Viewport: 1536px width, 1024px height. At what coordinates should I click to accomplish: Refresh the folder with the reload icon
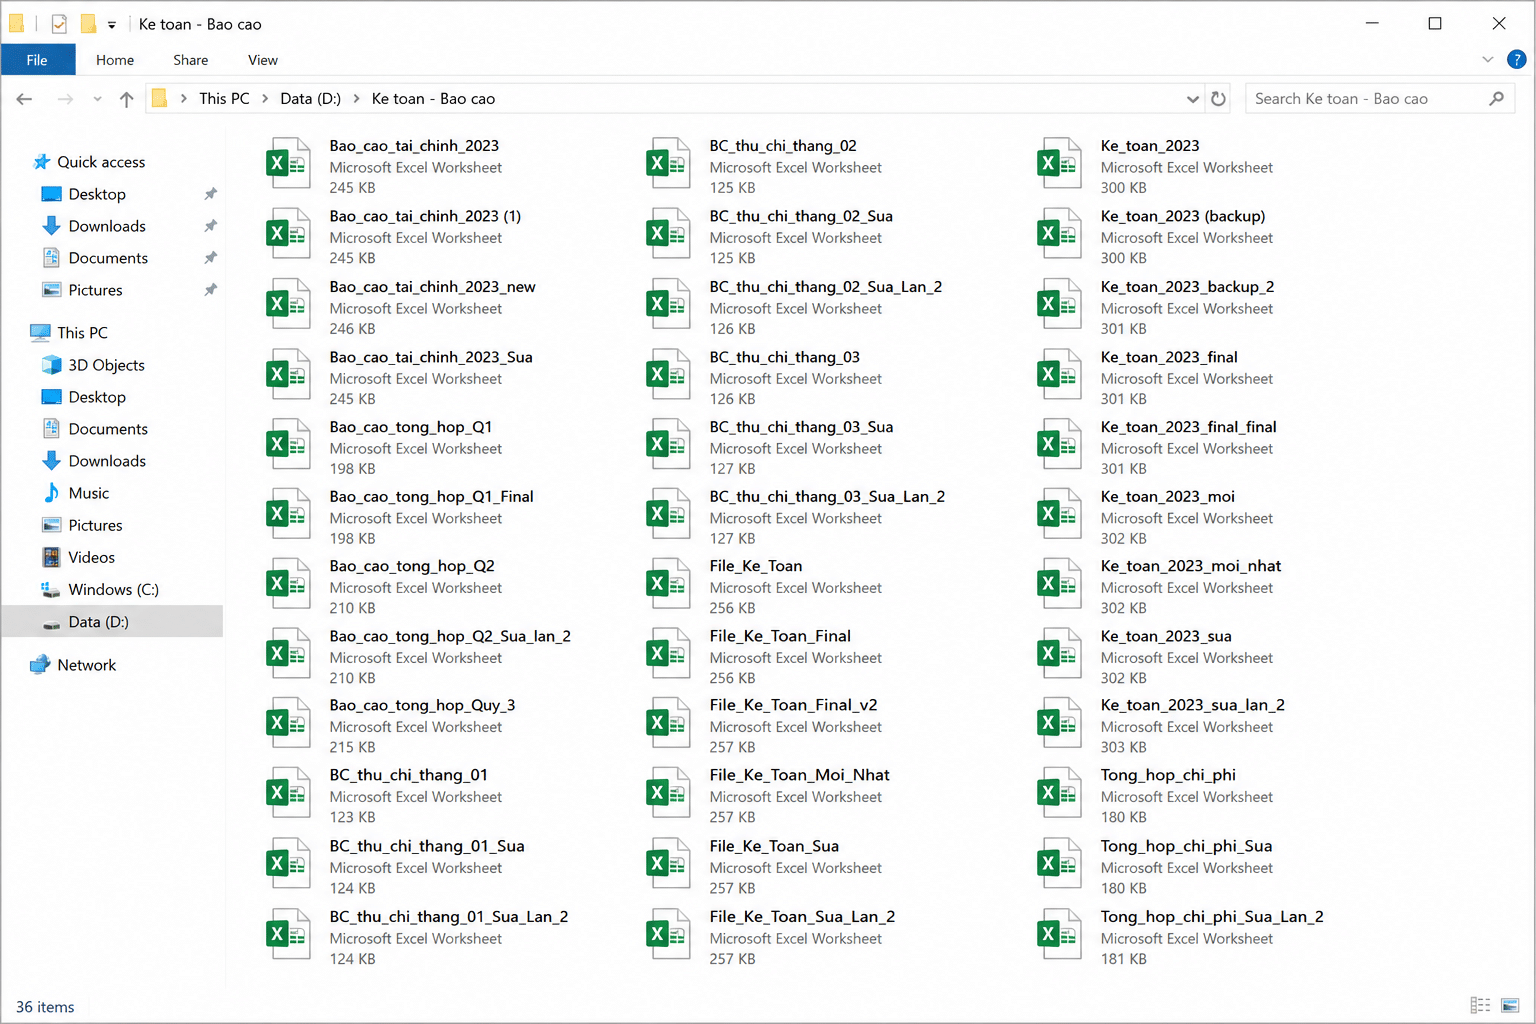click(x=1218, y=99)
